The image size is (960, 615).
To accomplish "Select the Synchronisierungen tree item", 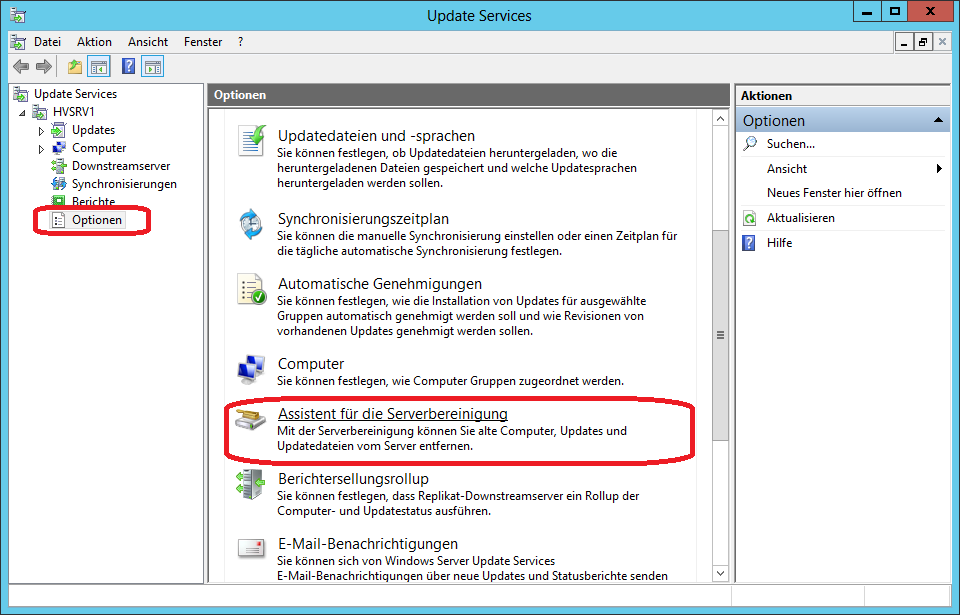I will 124,184.
